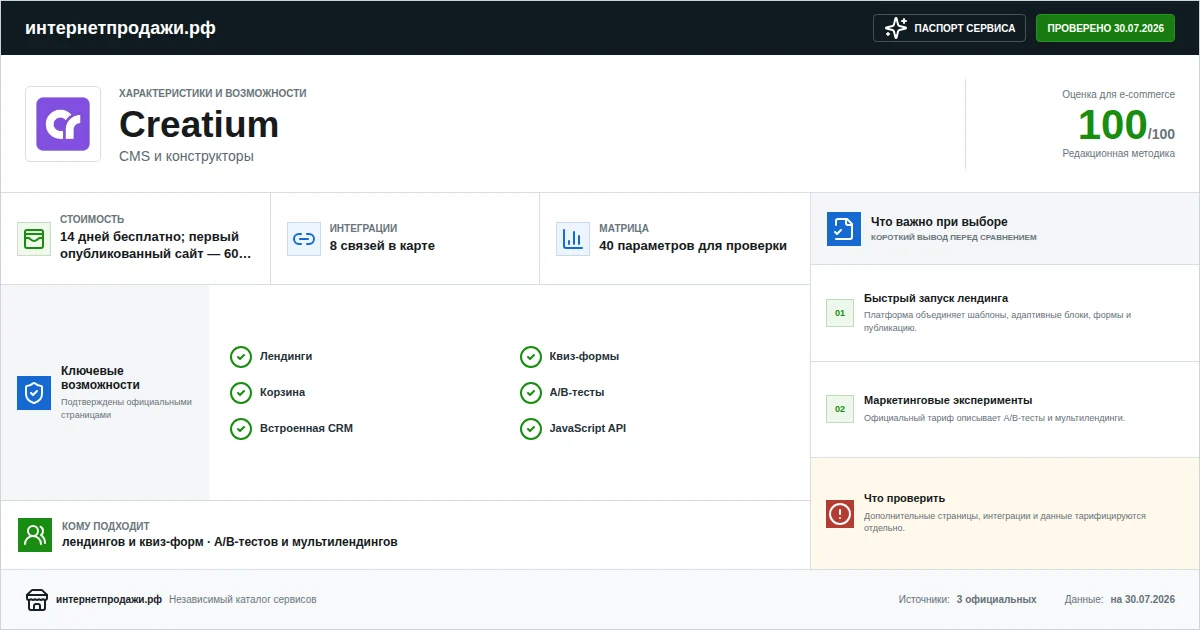Open the Паспорт сервиса button
1200x630 pixels.
click(950, 28)
